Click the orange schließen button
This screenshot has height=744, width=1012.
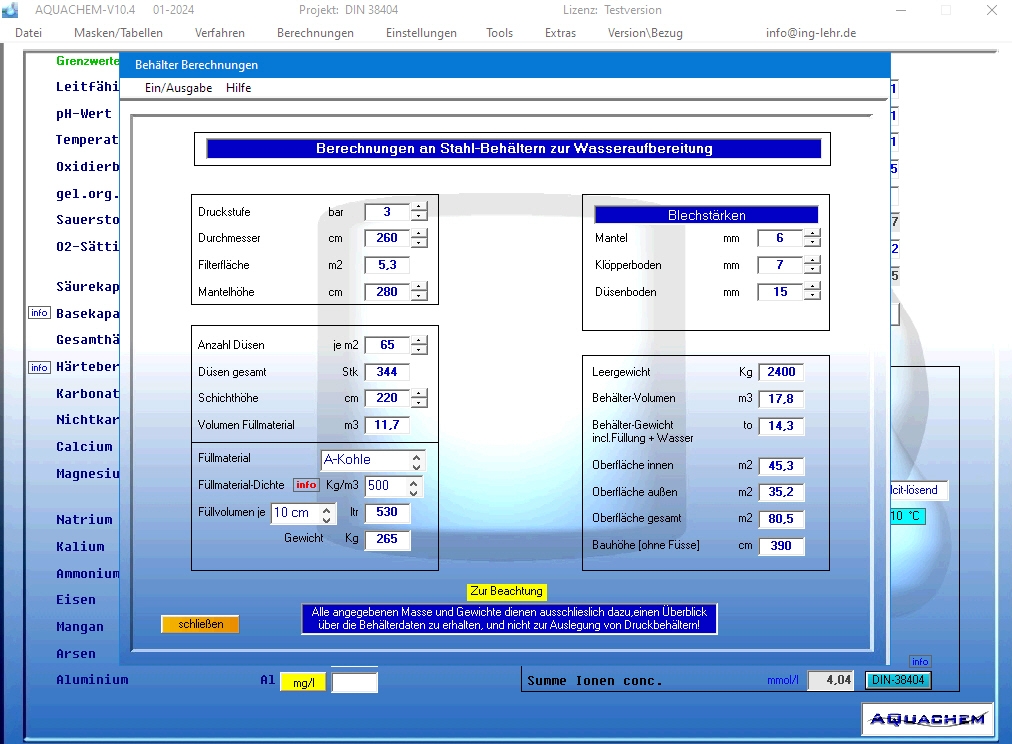tap(200, 624)
